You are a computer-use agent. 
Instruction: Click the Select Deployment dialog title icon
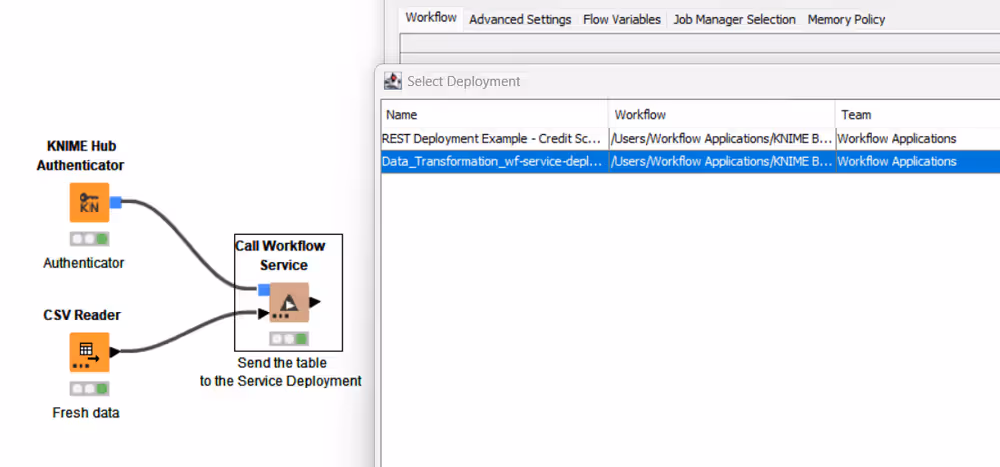(x=393, y=81)
